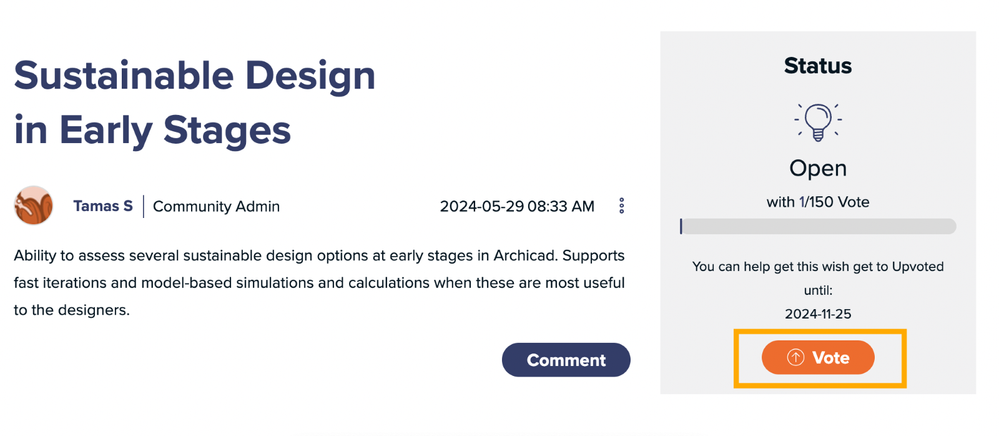
Task: Click the vote progress bar
Action: tap(817, 227)
